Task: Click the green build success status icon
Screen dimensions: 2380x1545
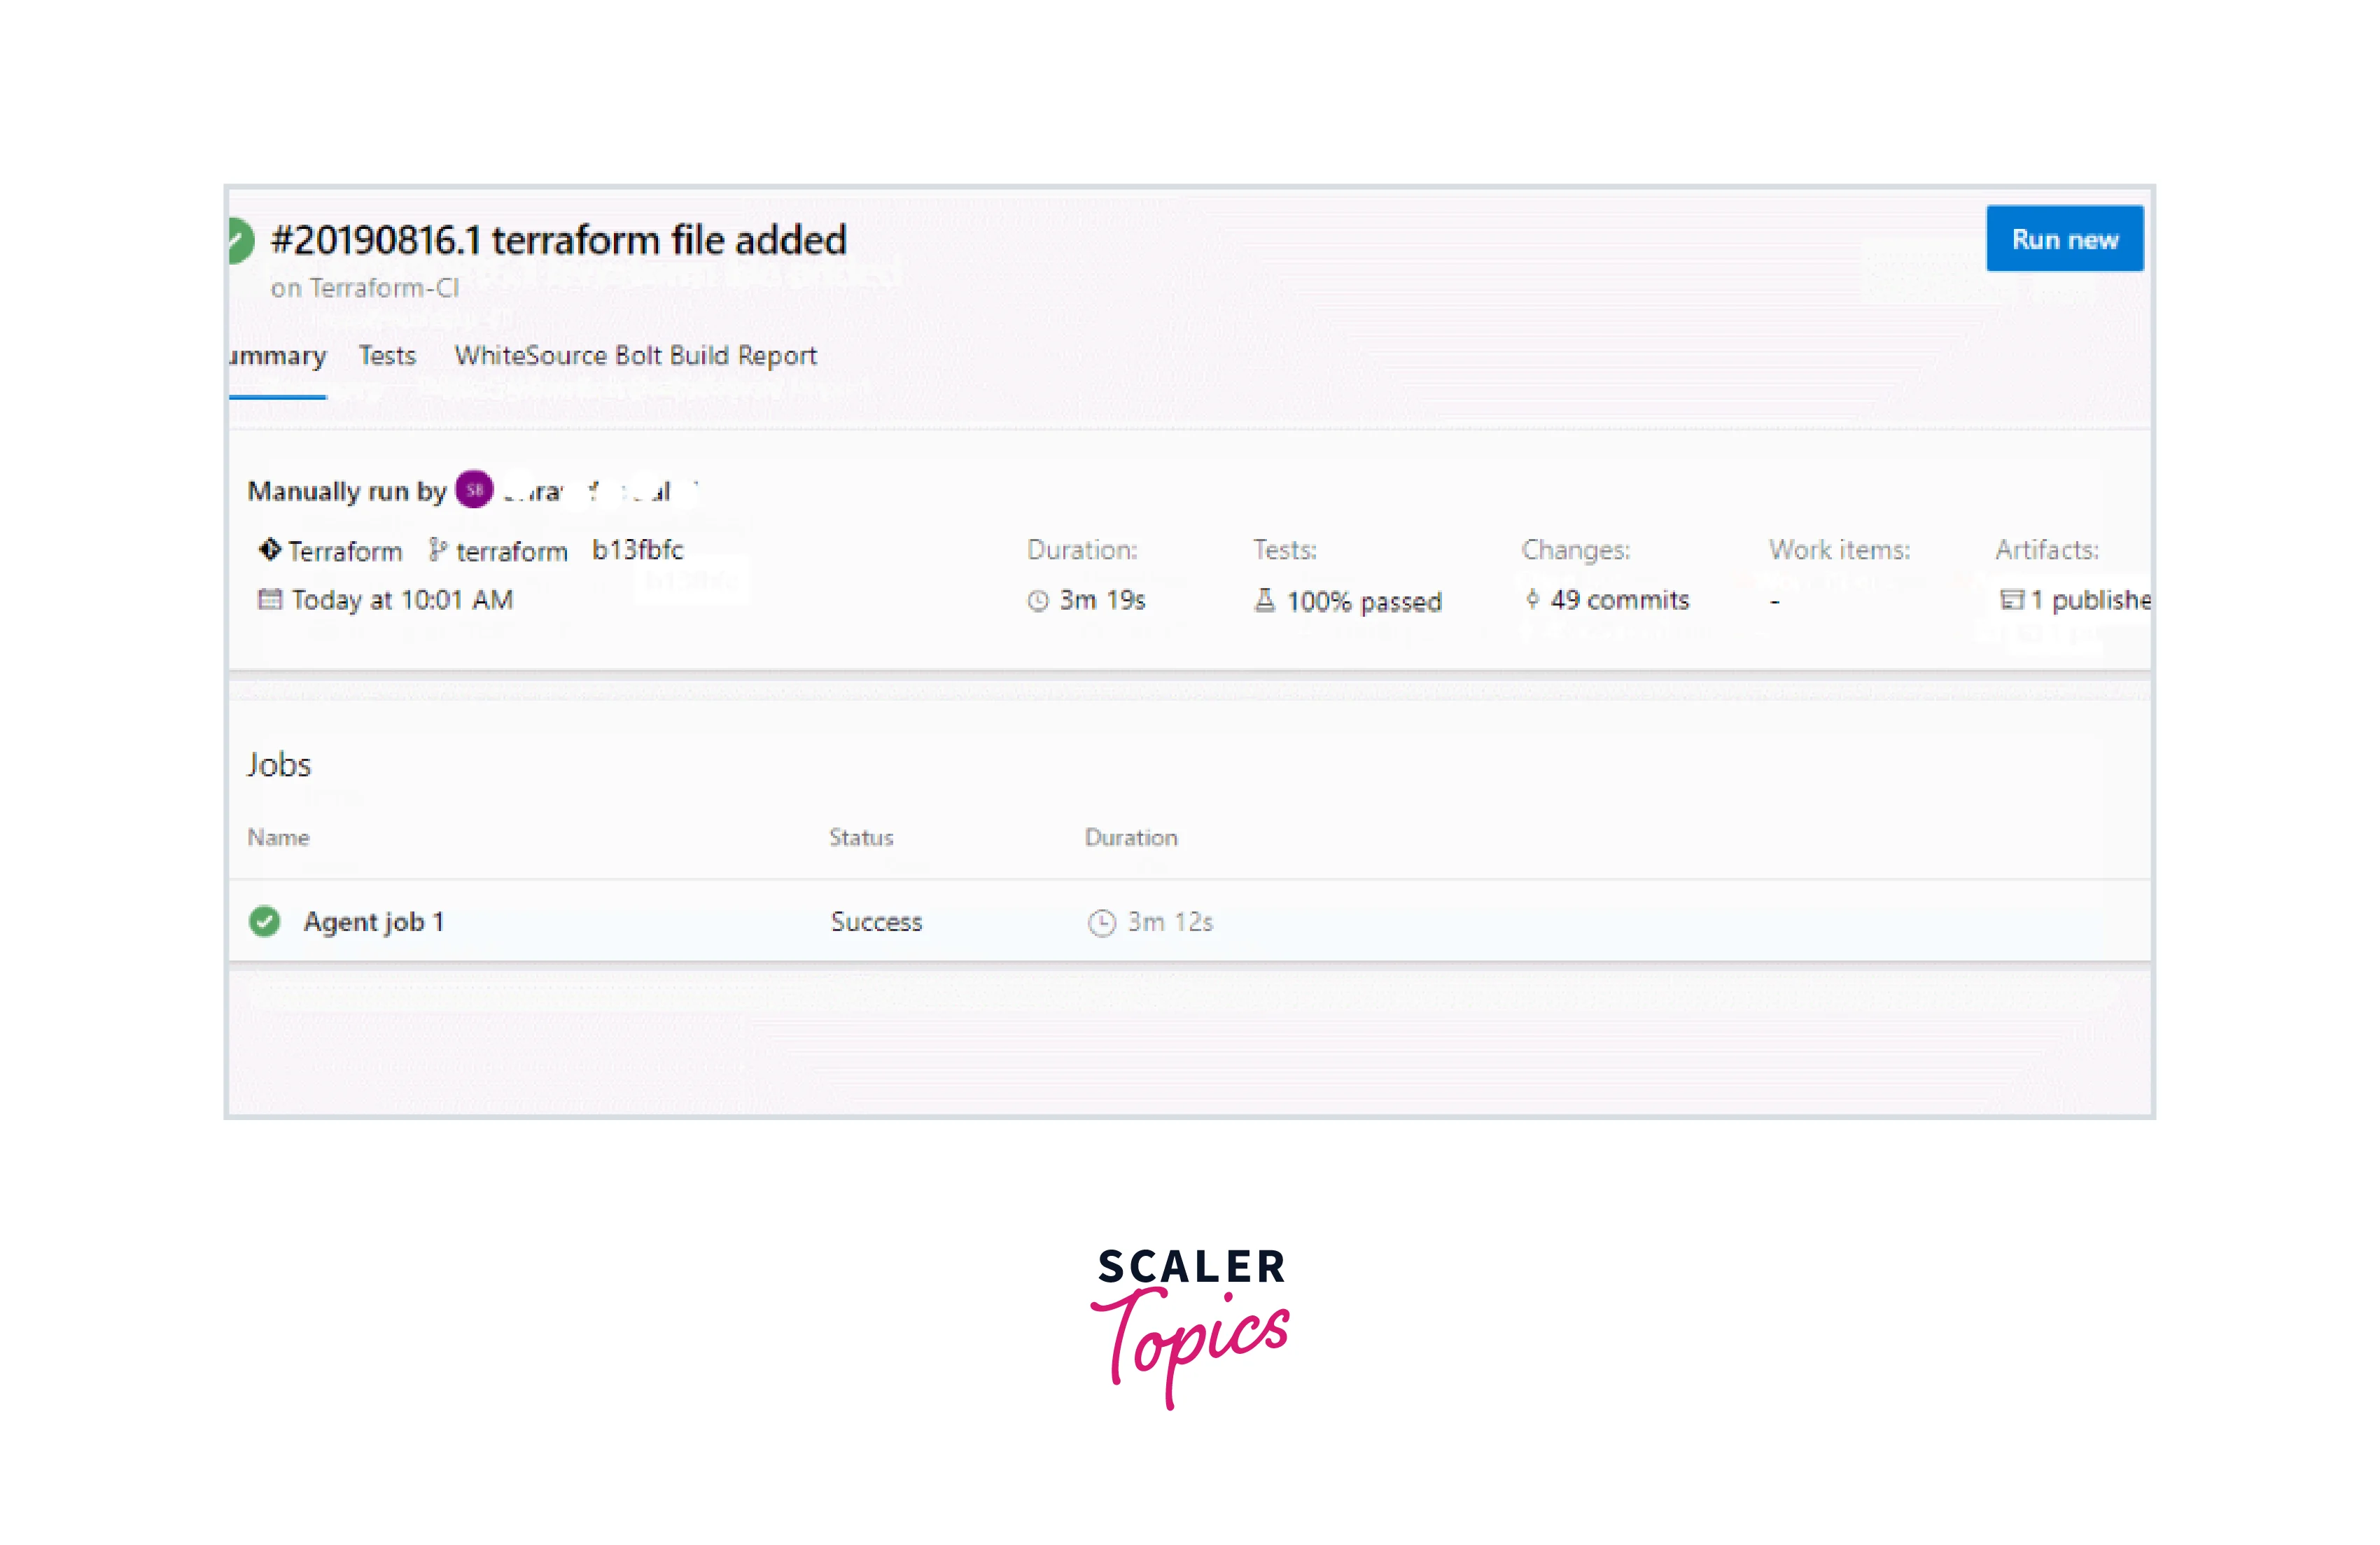Action: 240,241
